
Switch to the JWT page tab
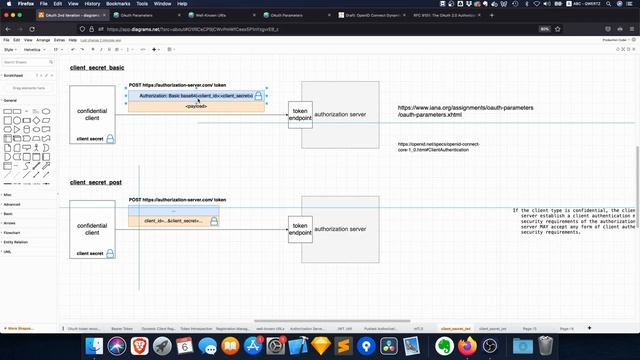[344, 329]
